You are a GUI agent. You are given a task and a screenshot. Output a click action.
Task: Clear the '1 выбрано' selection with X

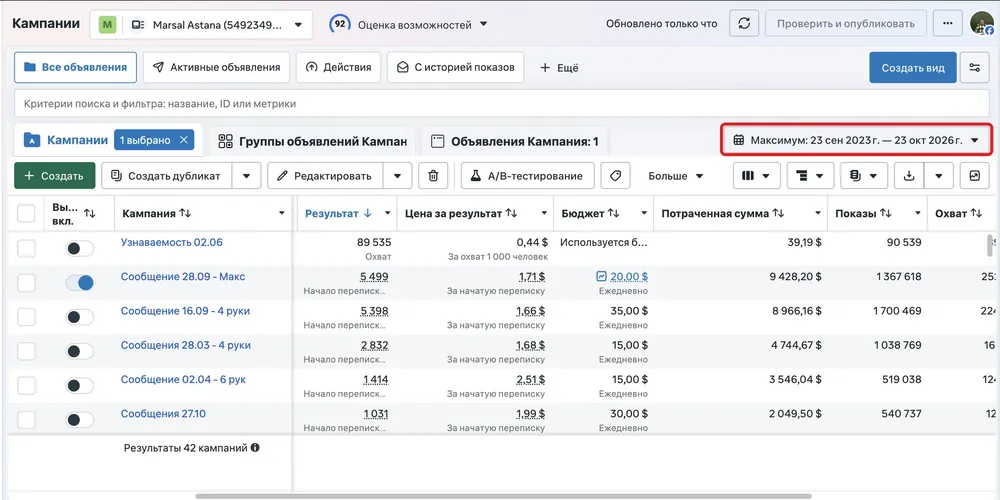(184, 140)
